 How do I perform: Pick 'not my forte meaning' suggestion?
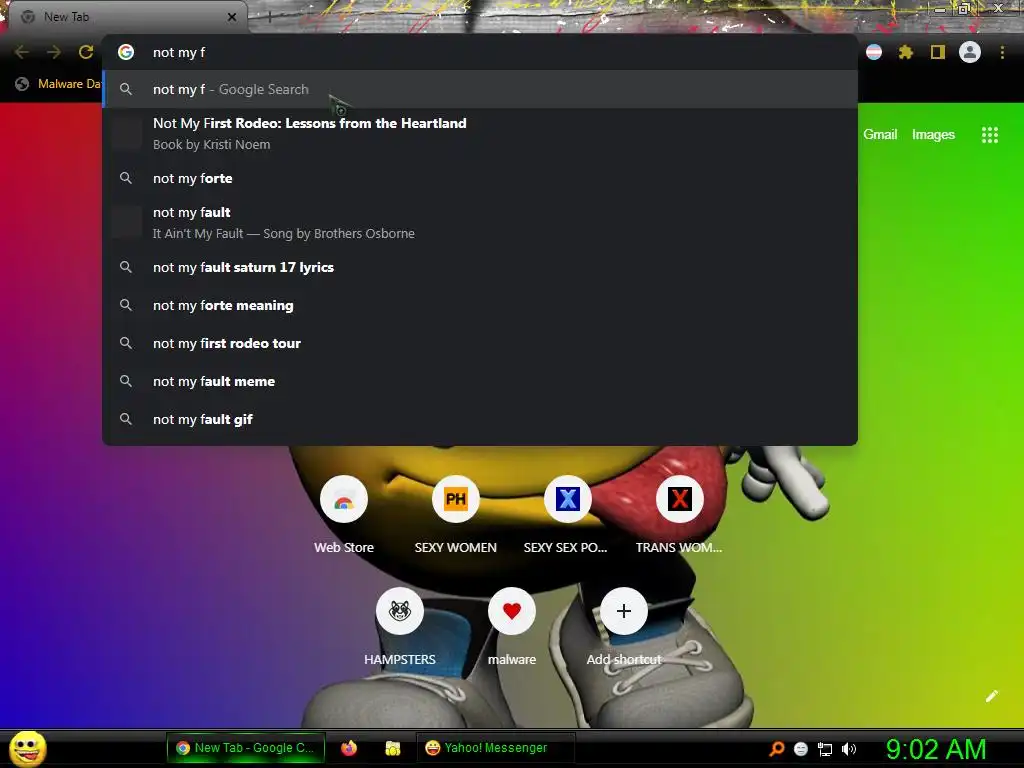[x=480, y=305]
